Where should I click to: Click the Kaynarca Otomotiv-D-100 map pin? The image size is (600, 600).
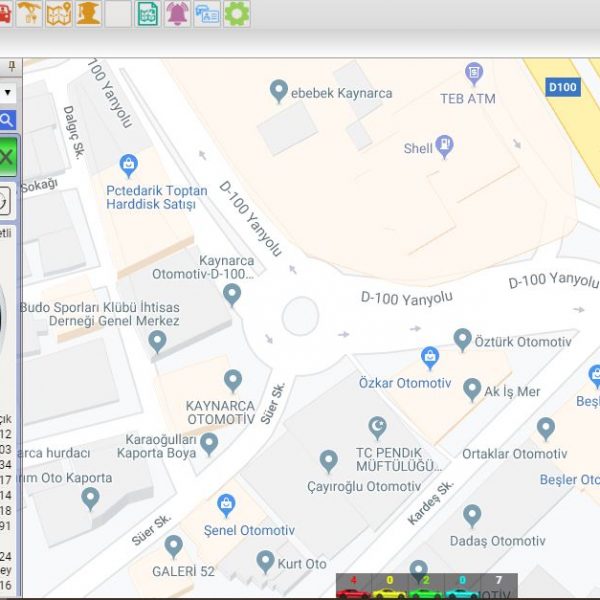[232, 295]
